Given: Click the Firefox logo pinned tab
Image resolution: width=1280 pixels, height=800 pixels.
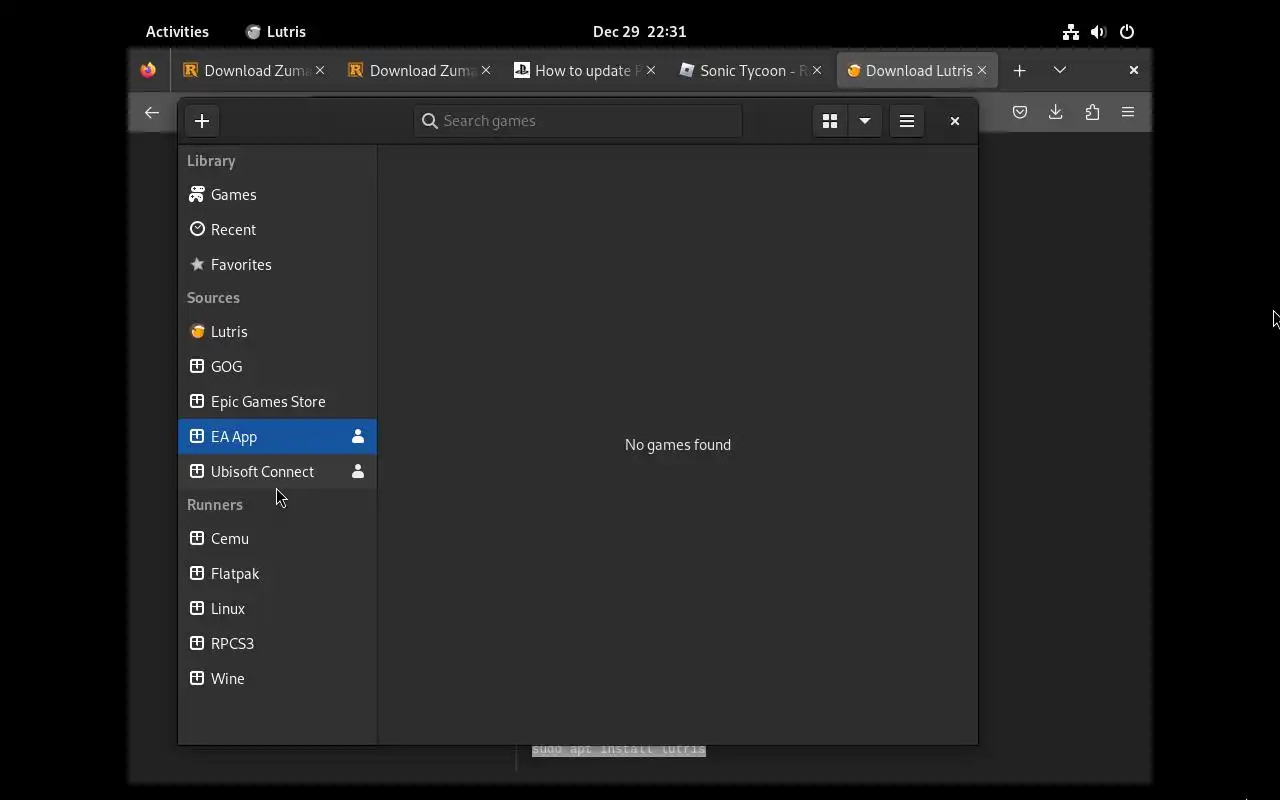Looking at the screenshot, I should click(x=148, y=70).
